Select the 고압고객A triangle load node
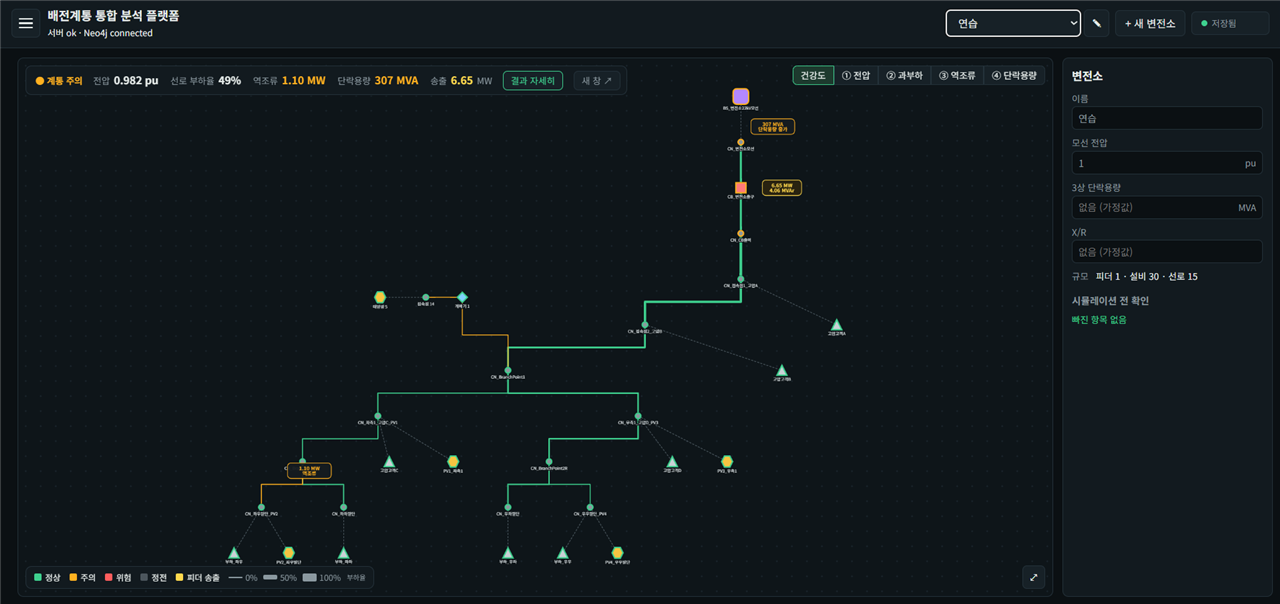This screenshot has height=604, width=1280. click(x=837, y=324)
